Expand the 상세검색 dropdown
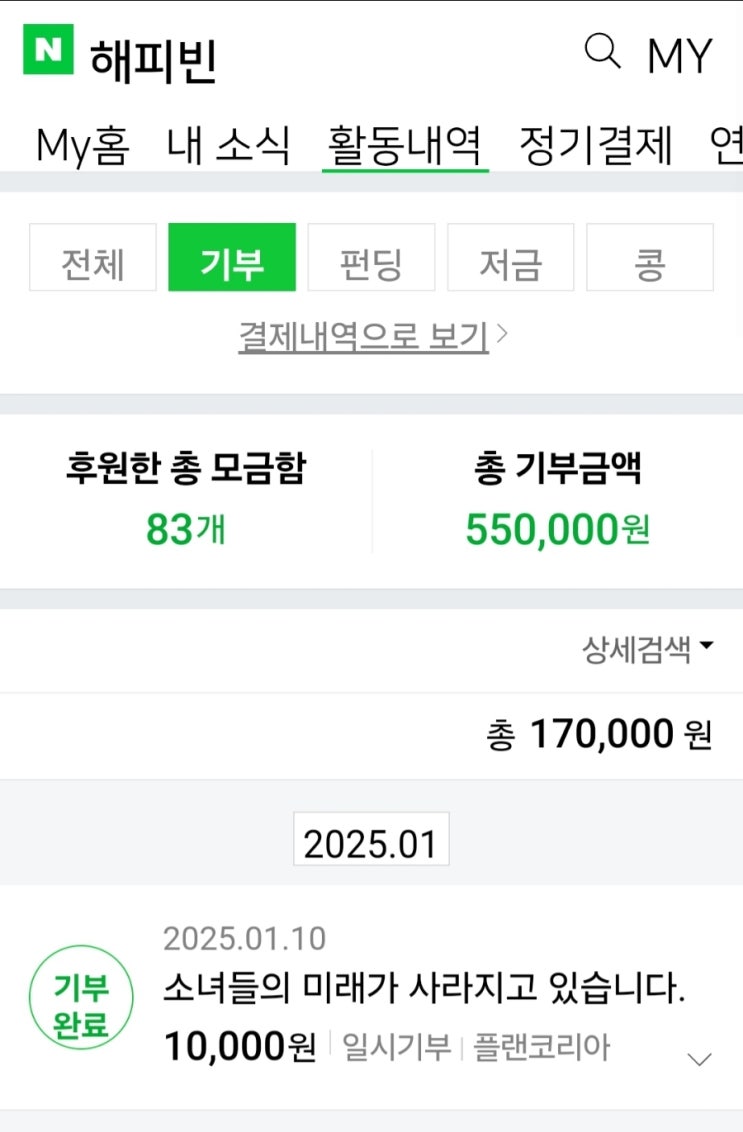This screenshot has width=743, height=1132. pyautogui.click(x=648, y=650)
